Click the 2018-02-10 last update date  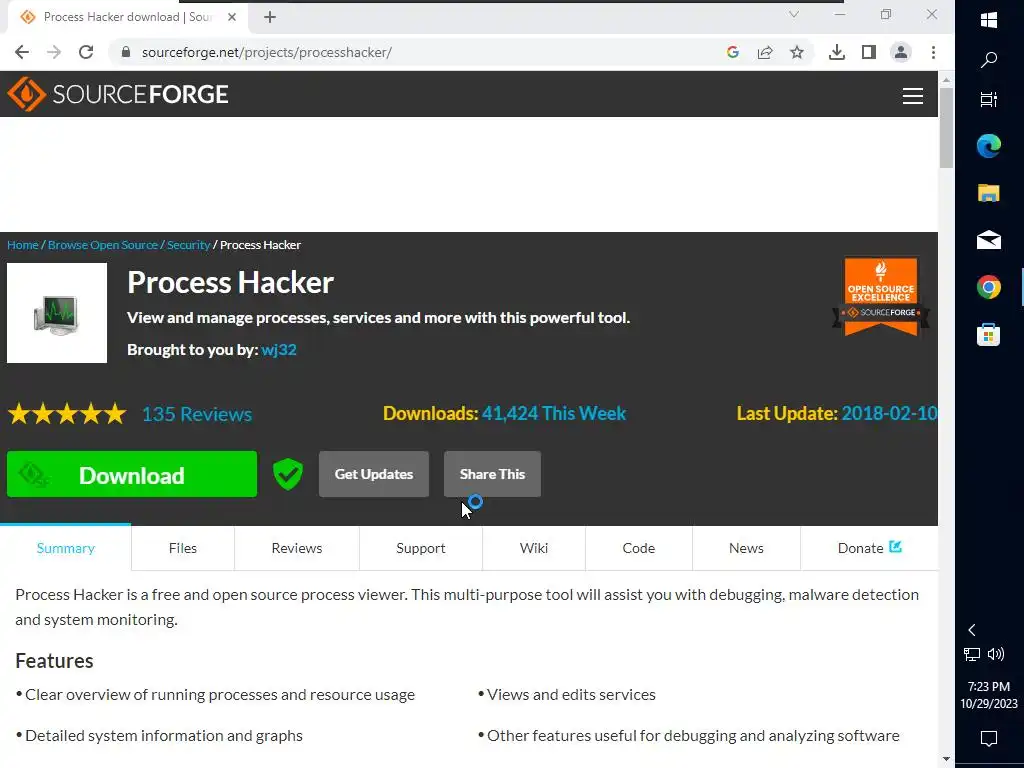click(889, 413)
